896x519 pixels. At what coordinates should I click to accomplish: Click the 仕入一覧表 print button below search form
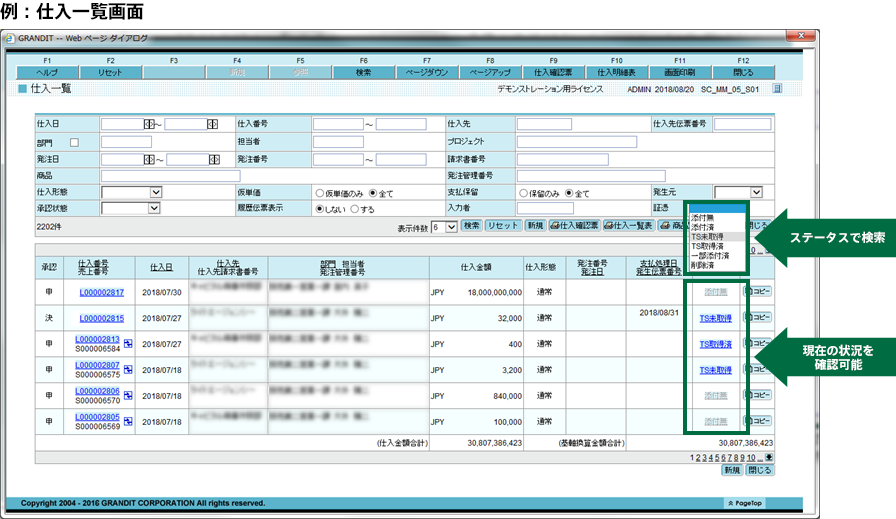point(628,226)
